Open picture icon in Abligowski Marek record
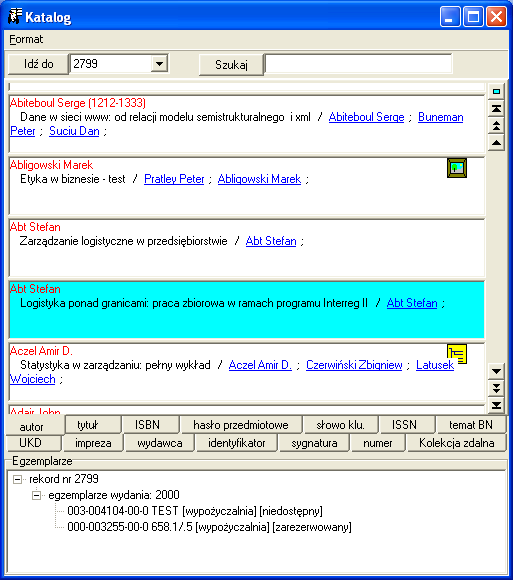Screen dimensions: 513x580 click(x=457, y=168)
